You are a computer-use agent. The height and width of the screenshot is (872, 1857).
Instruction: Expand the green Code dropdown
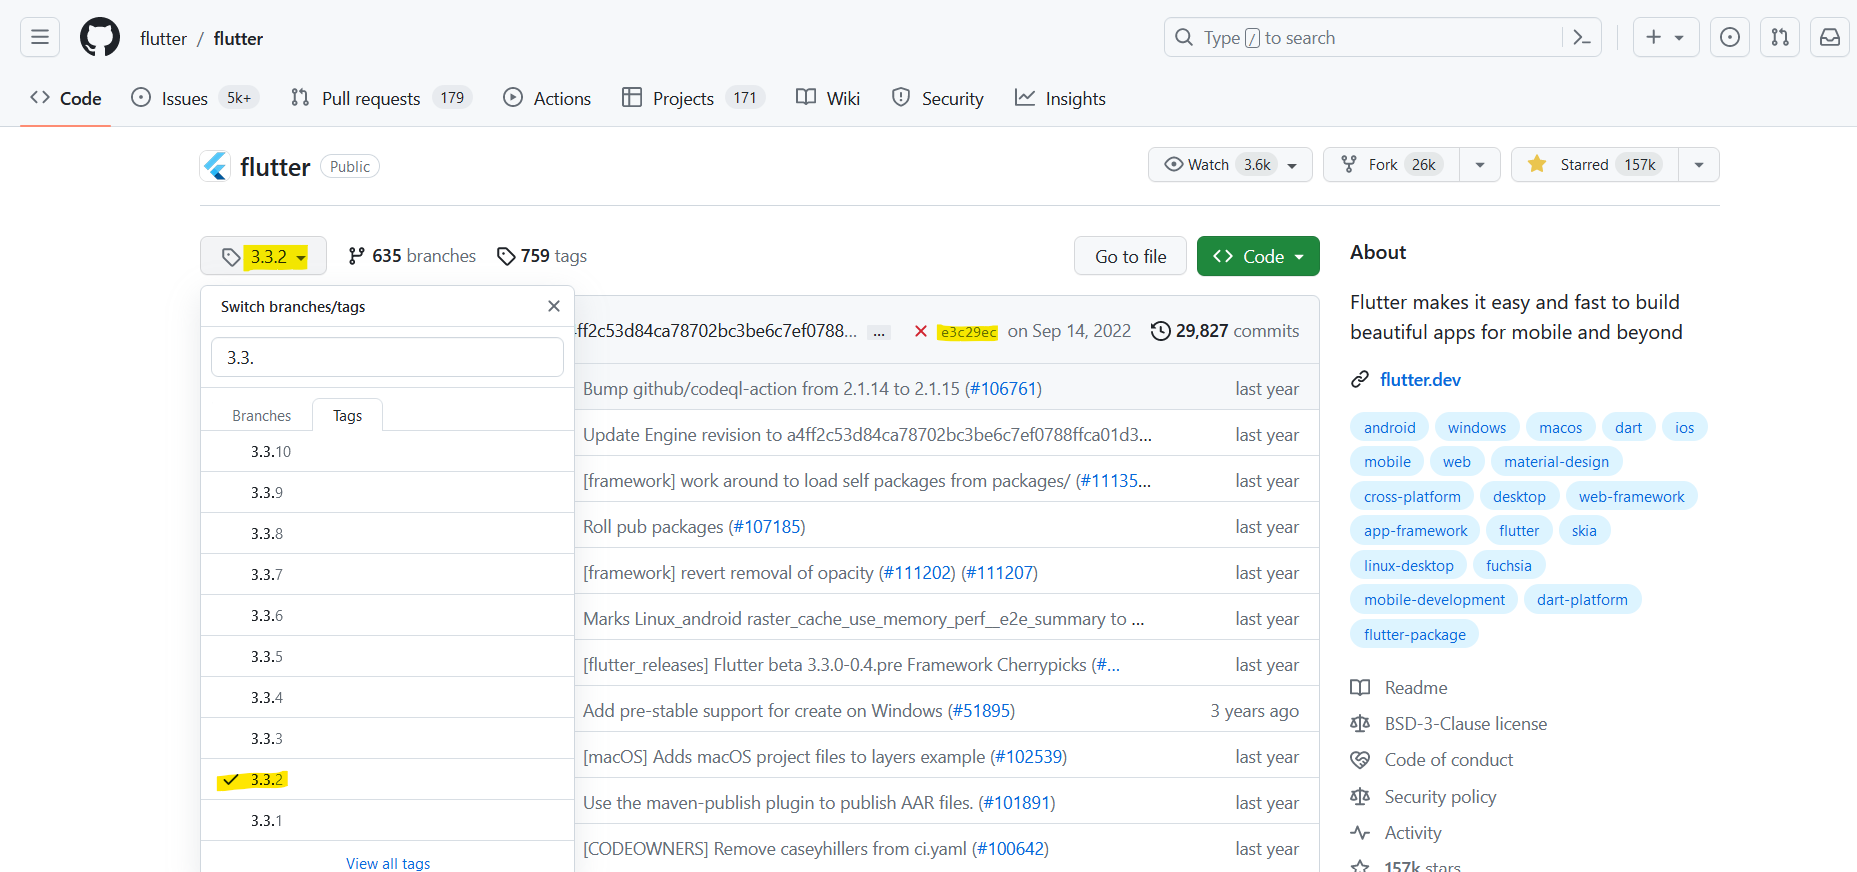click(1258, 256)
